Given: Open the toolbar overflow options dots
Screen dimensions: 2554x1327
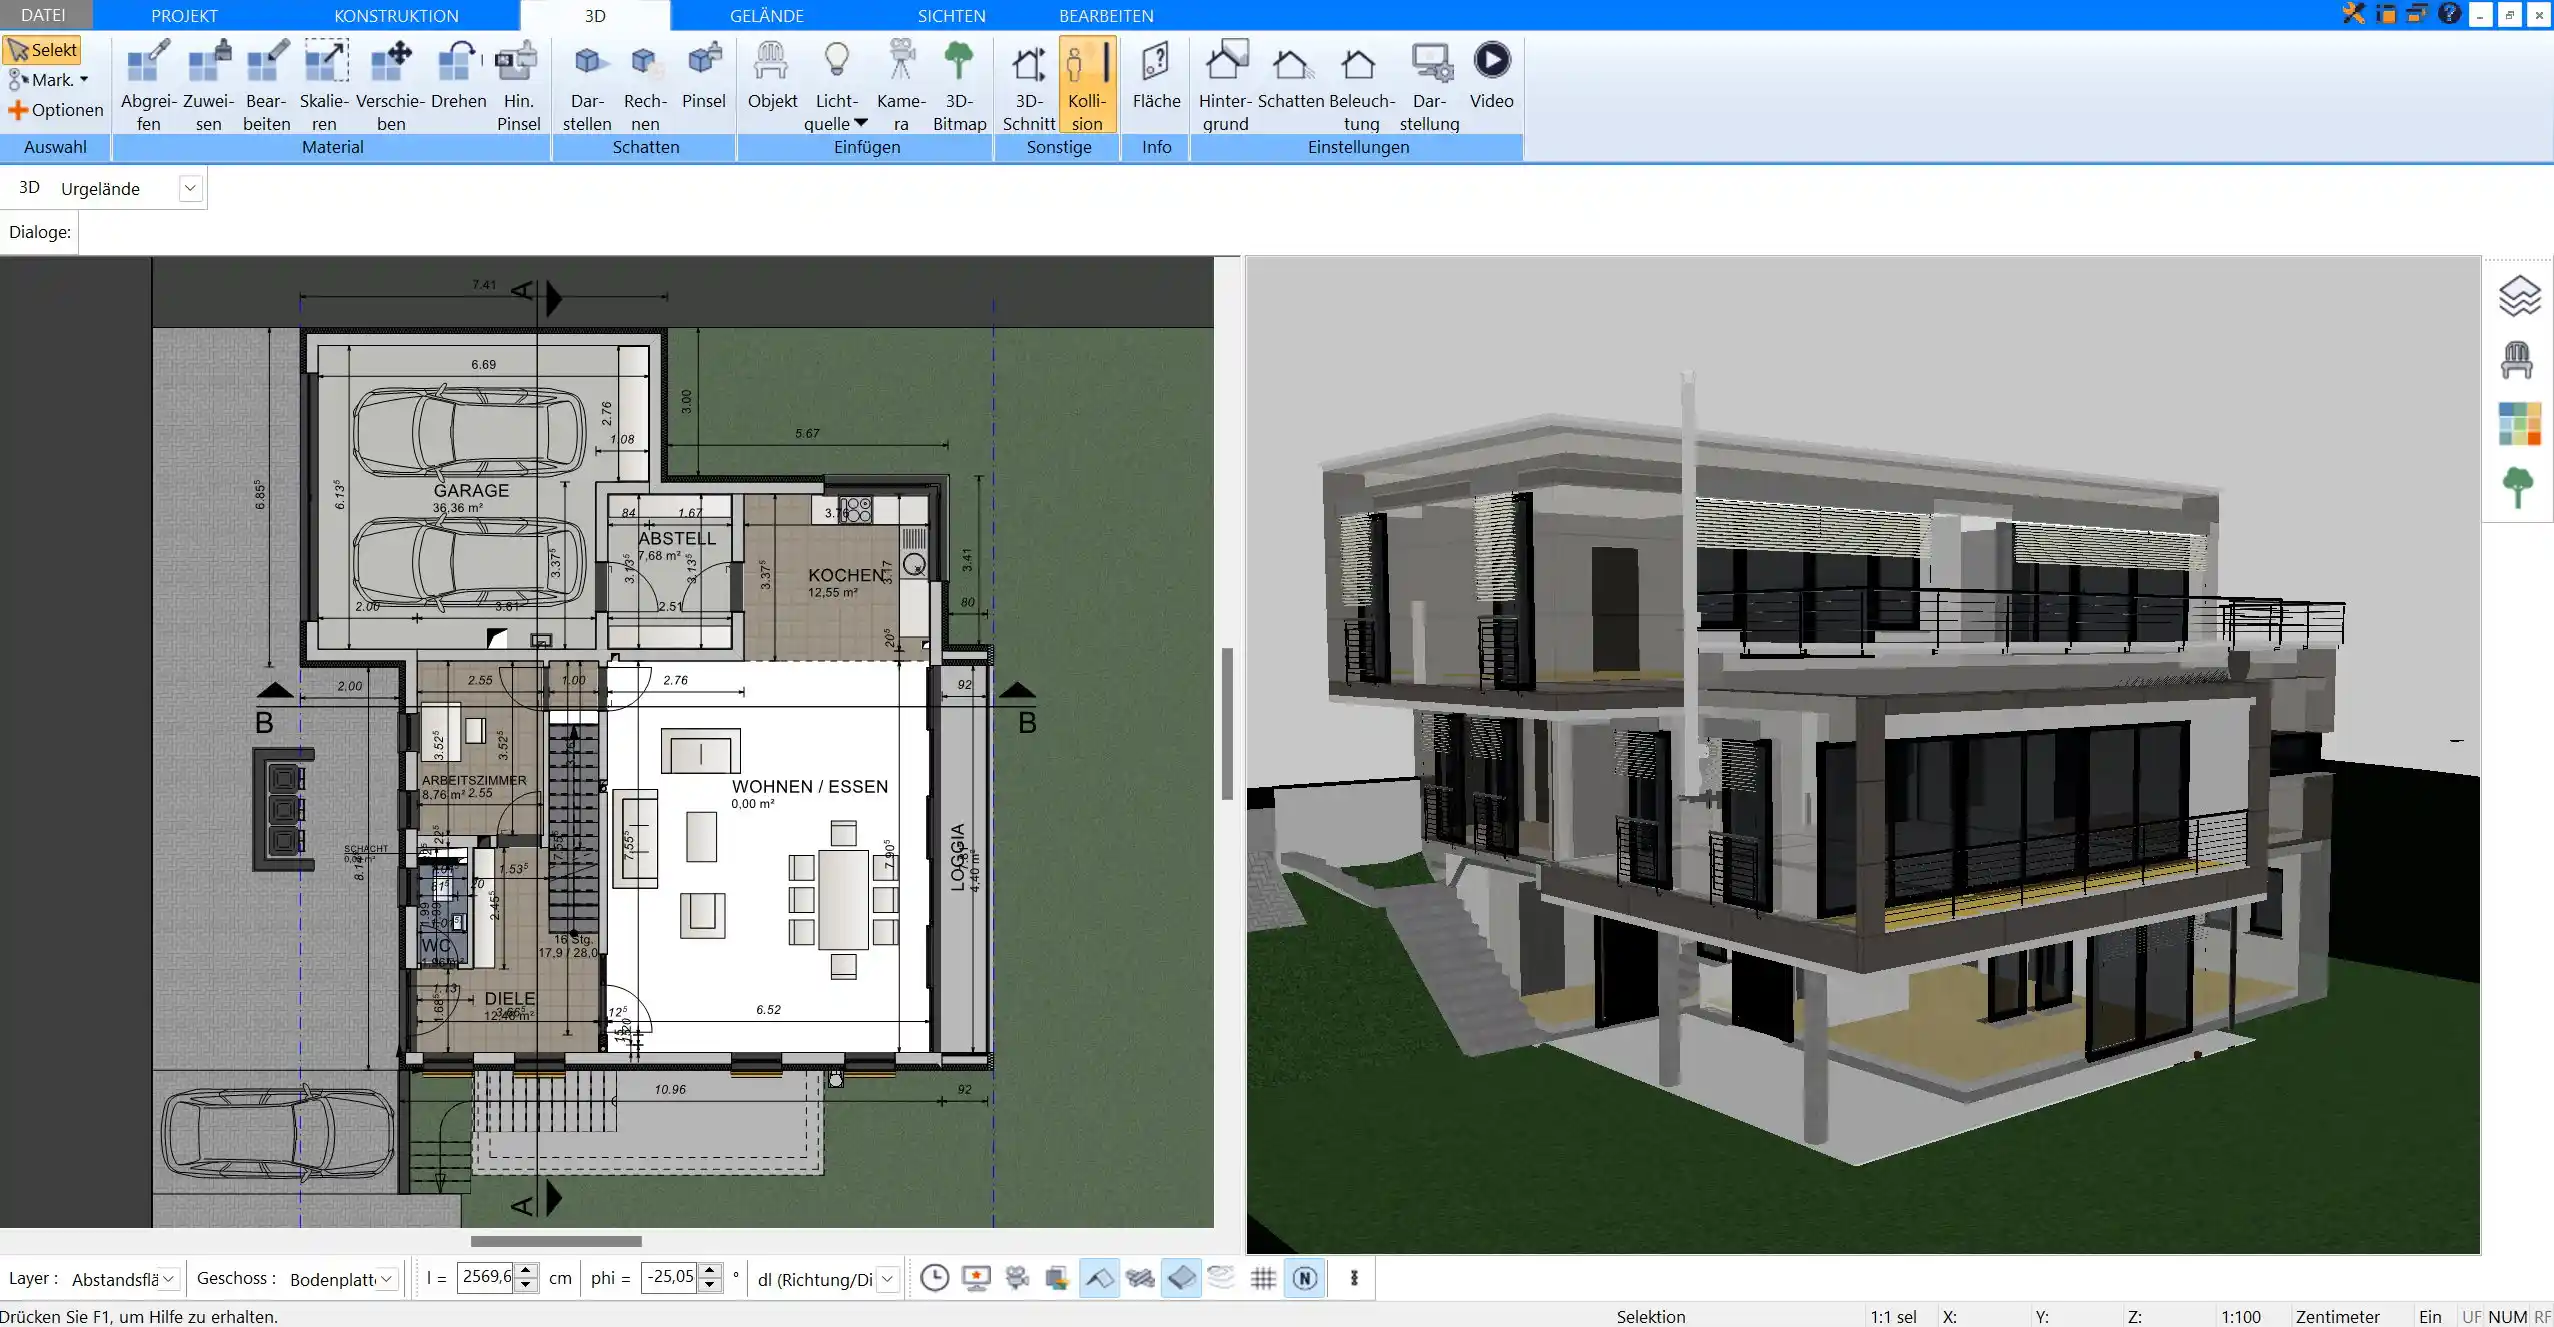Looking at the screenshot, I should (x=1354, y=1278).
